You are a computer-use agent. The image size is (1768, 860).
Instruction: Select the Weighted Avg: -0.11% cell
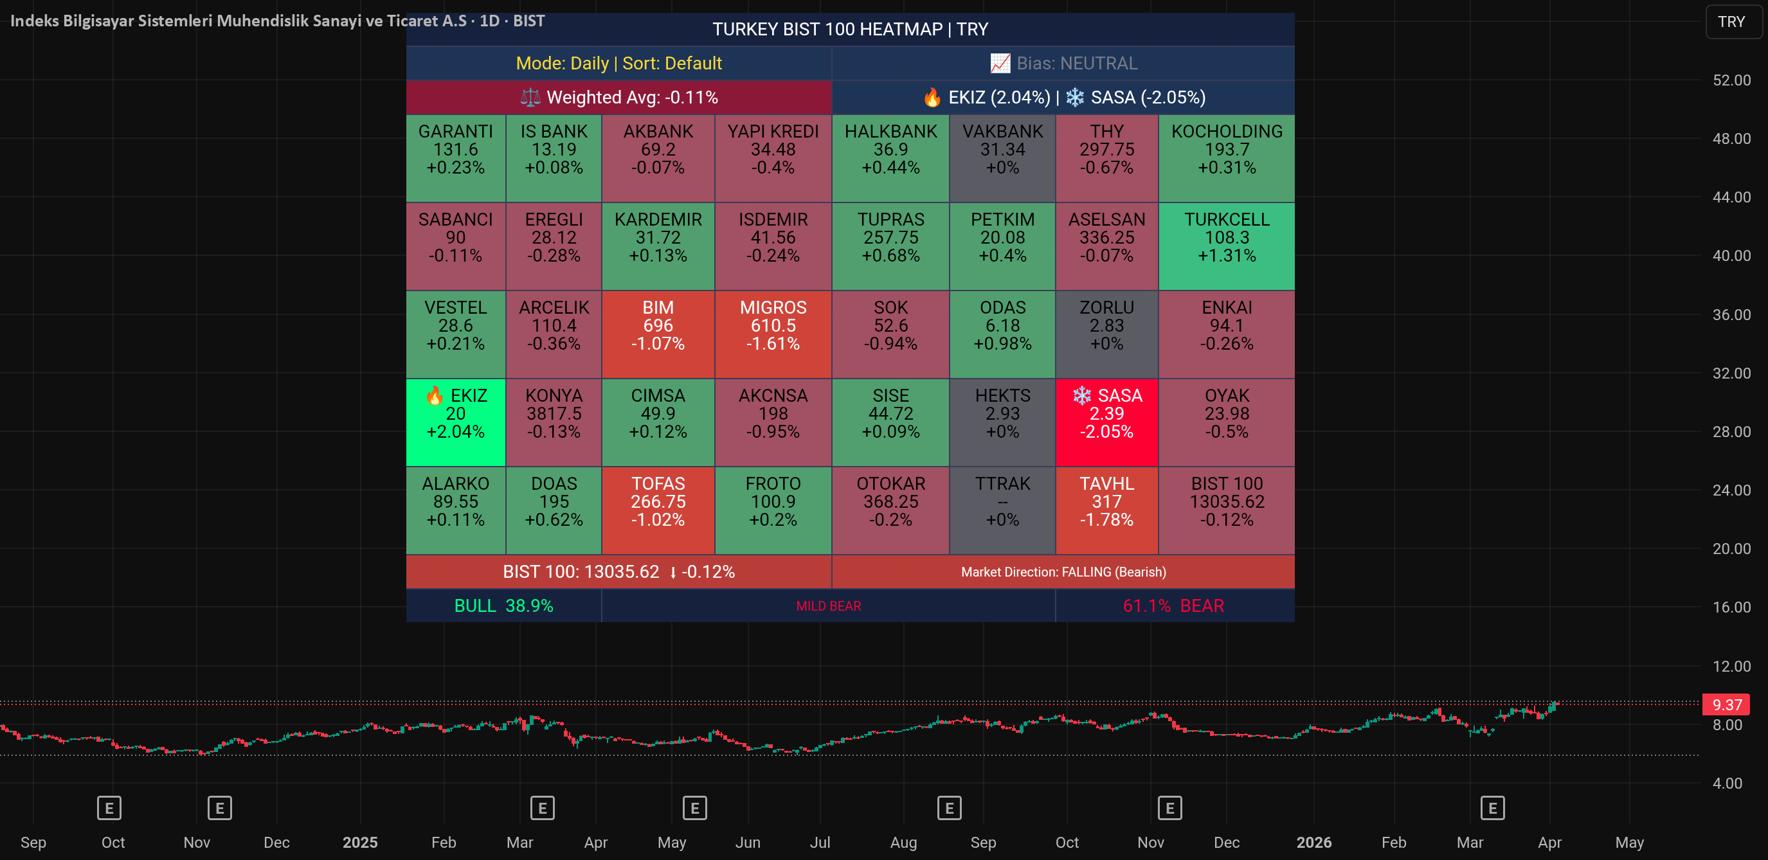(619, 97)
